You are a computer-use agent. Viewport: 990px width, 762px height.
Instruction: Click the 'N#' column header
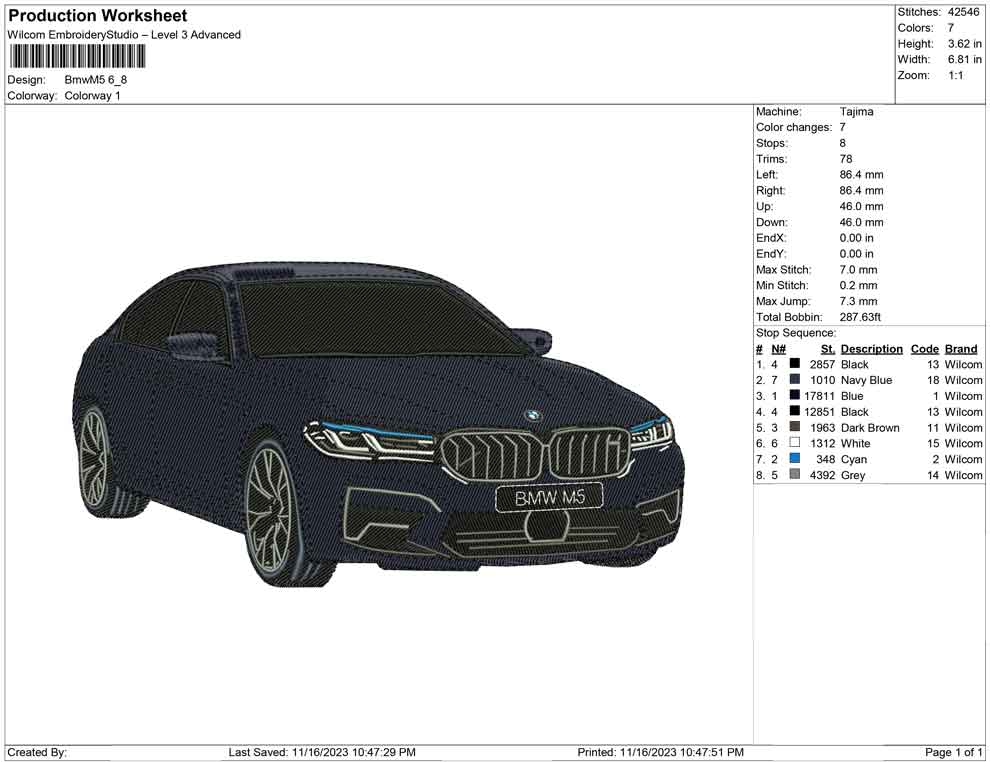(x=778, y=349)
